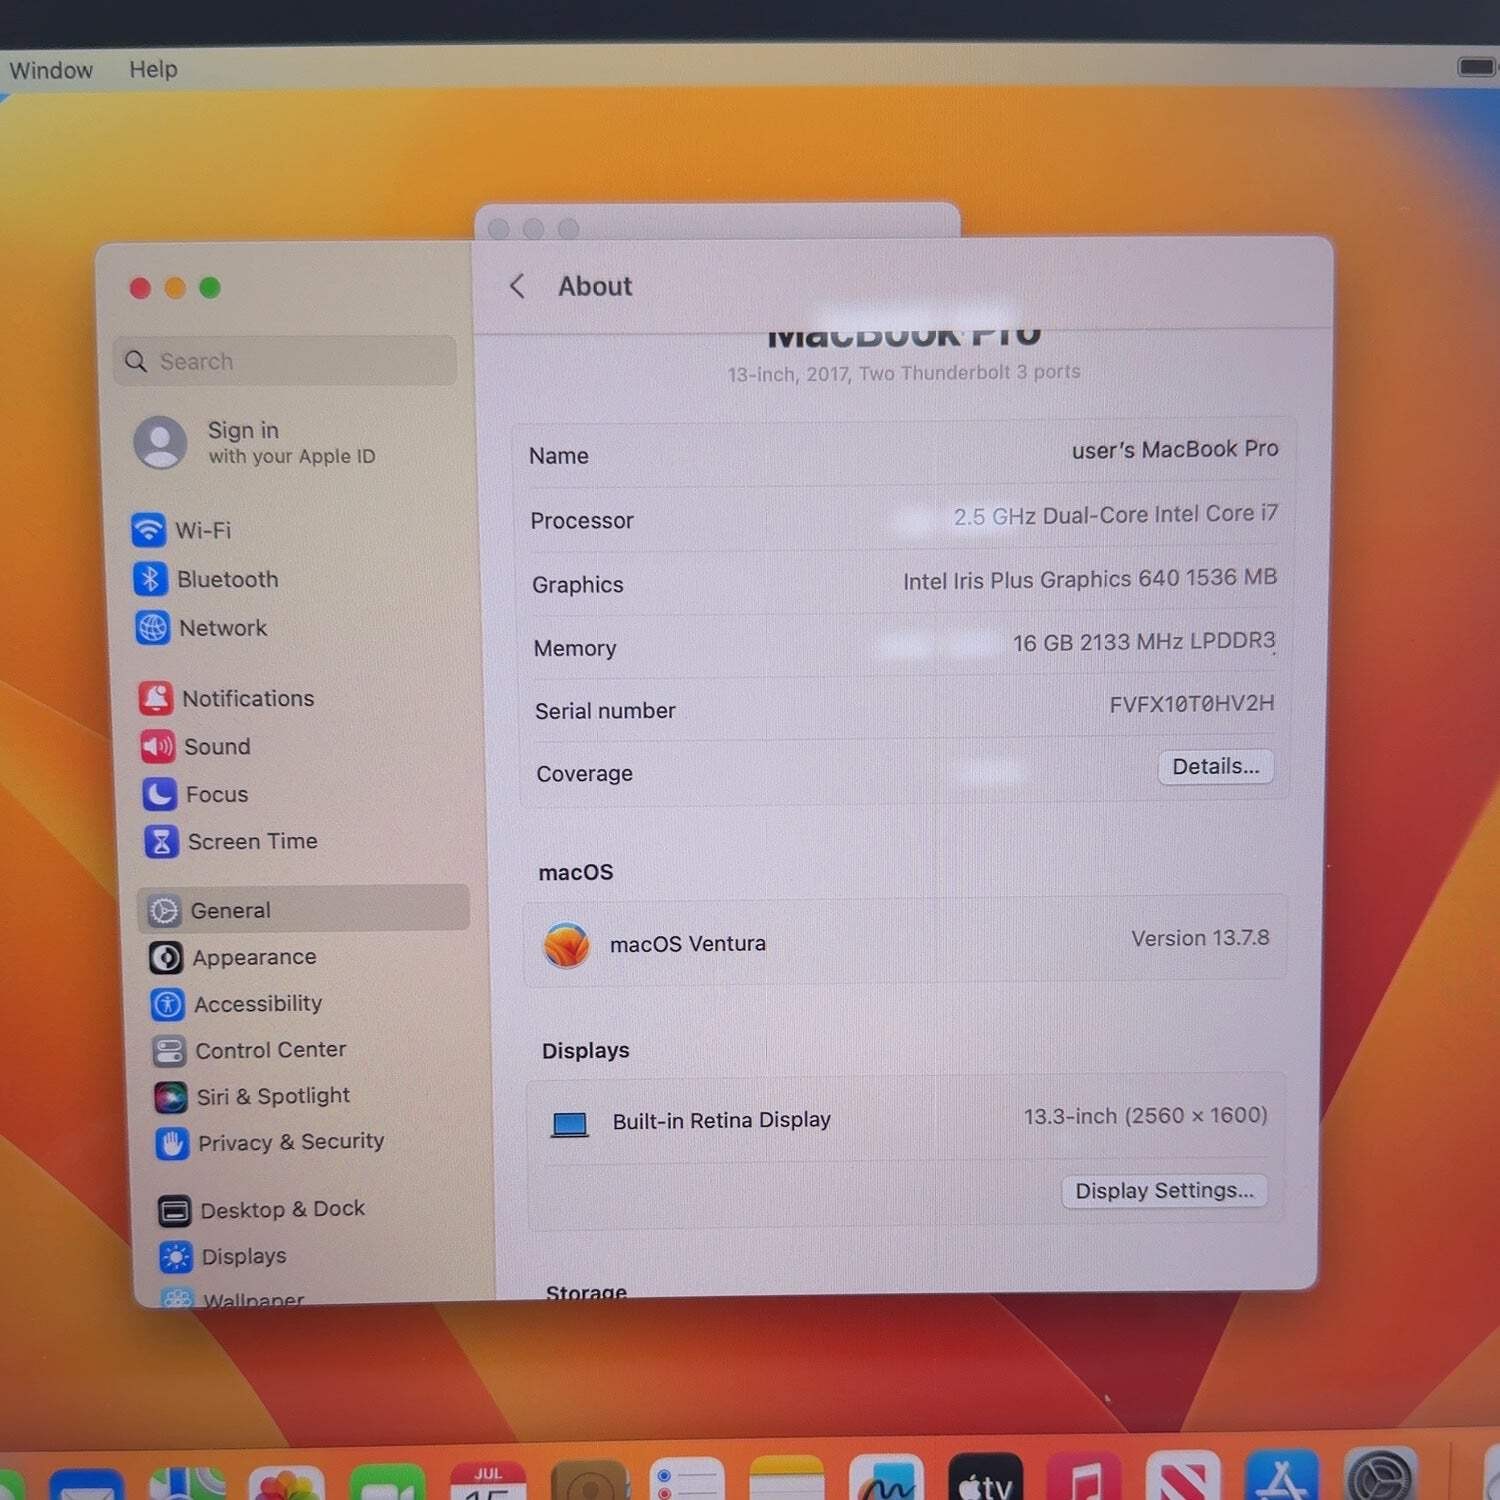Open Displays in the sidebar
1500x1500 pixels.
pyautogui.click(x=224, y=1256)
